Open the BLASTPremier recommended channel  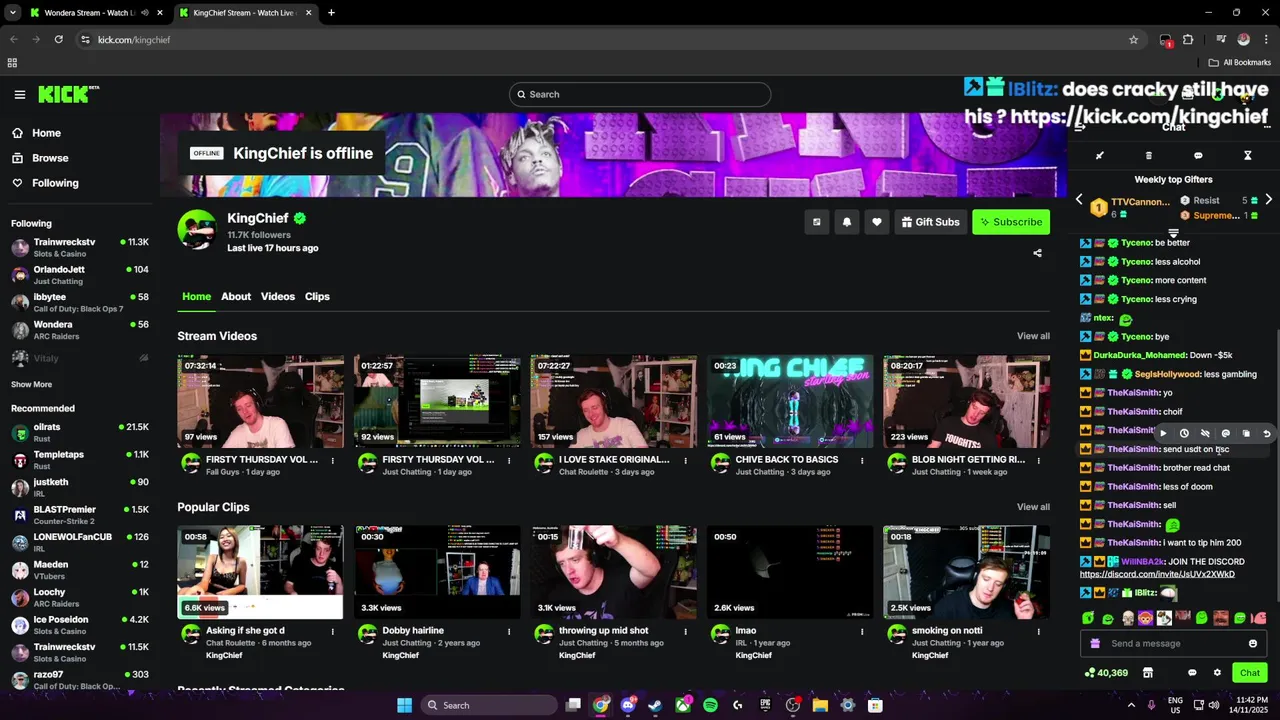pos(80,515)
